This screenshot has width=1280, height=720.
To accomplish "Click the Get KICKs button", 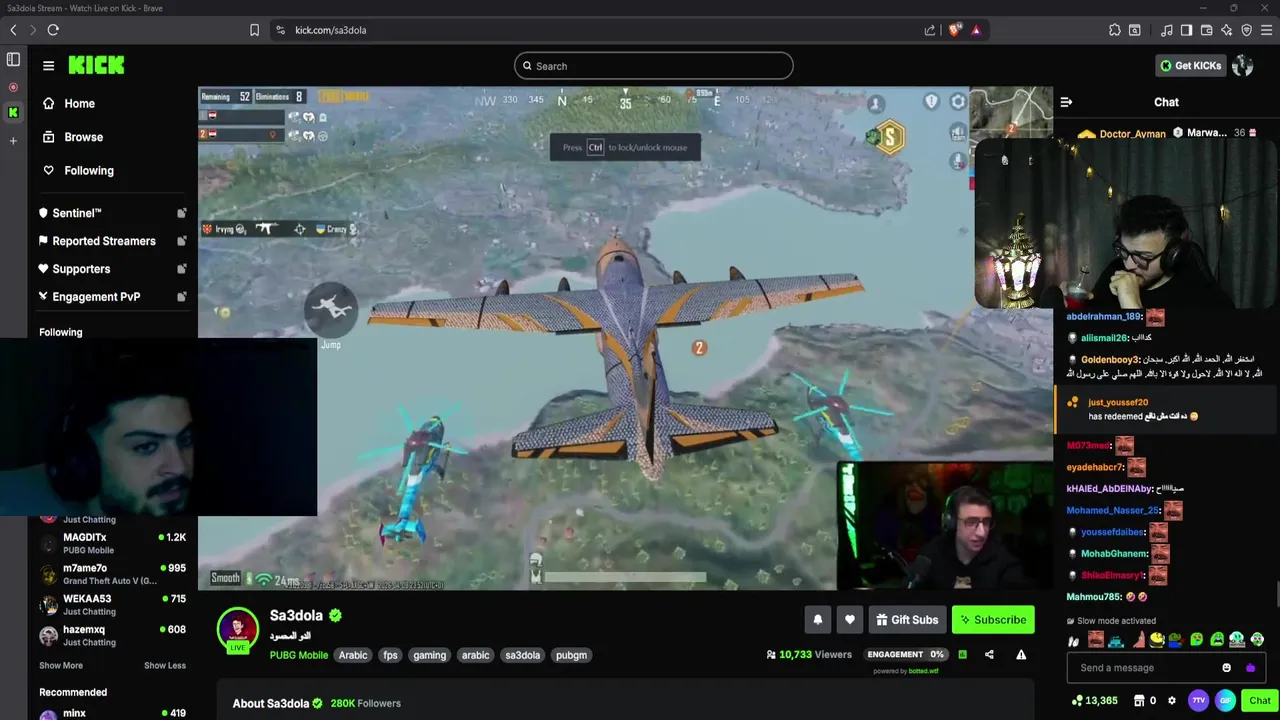I will (1190, 66).
